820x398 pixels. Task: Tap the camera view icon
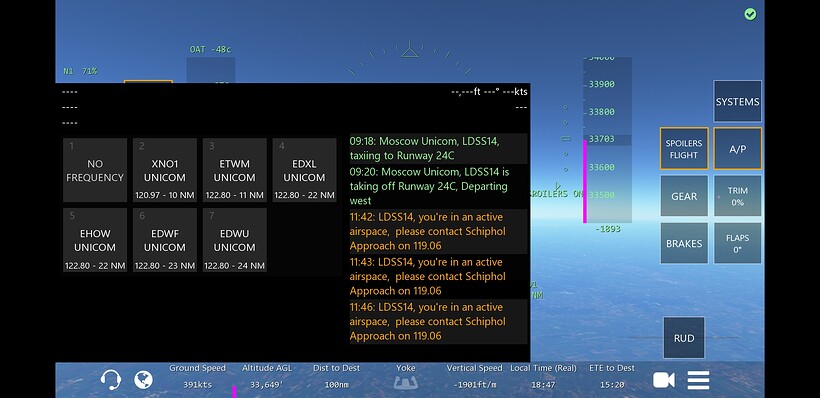664,380
